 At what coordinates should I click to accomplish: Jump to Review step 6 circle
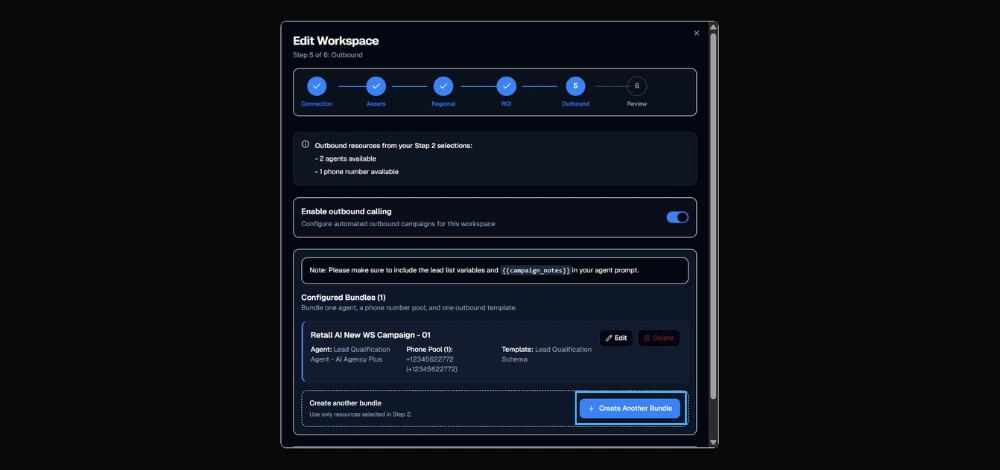(x=636, y=86)
